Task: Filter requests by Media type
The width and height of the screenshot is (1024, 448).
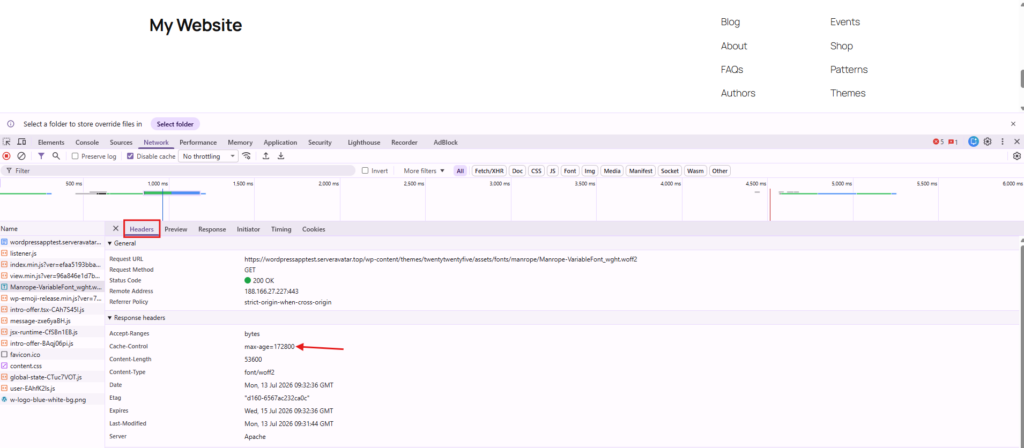Action: (612, 170)
